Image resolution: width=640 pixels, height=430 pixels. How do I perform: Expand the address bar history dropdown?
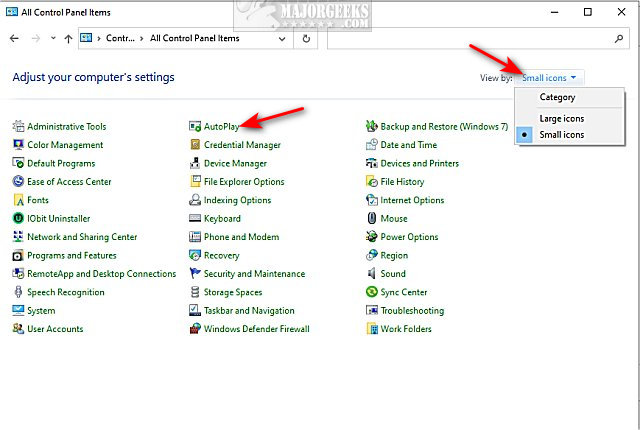point(282,39)
